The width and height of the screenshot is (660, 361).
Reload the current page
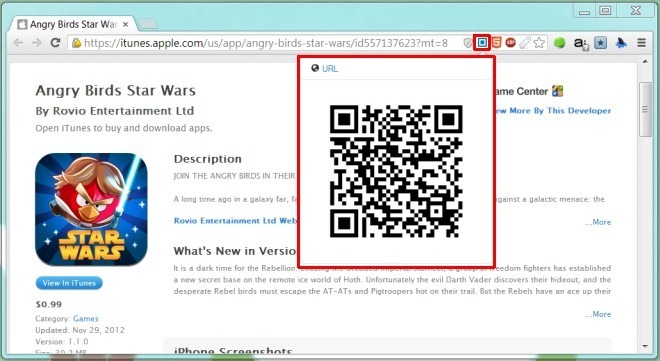tap(55, 42)
